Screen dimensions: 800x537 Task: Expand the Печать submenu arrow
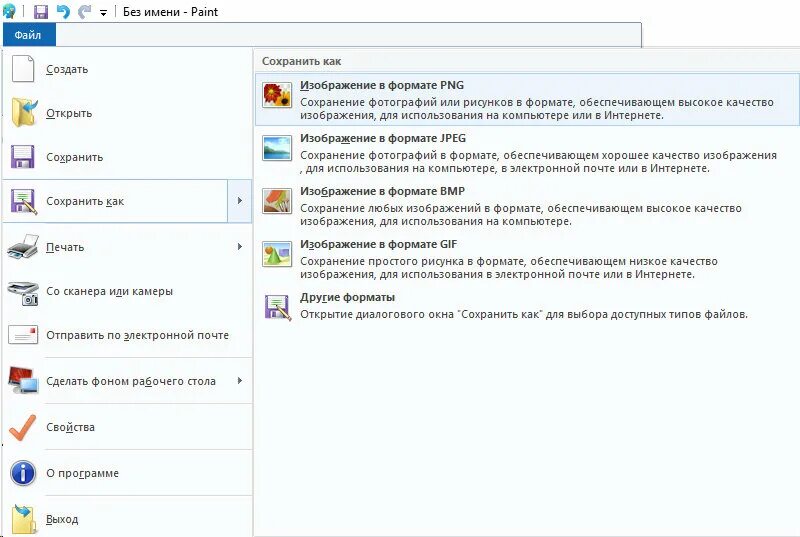tap(240, 247)
